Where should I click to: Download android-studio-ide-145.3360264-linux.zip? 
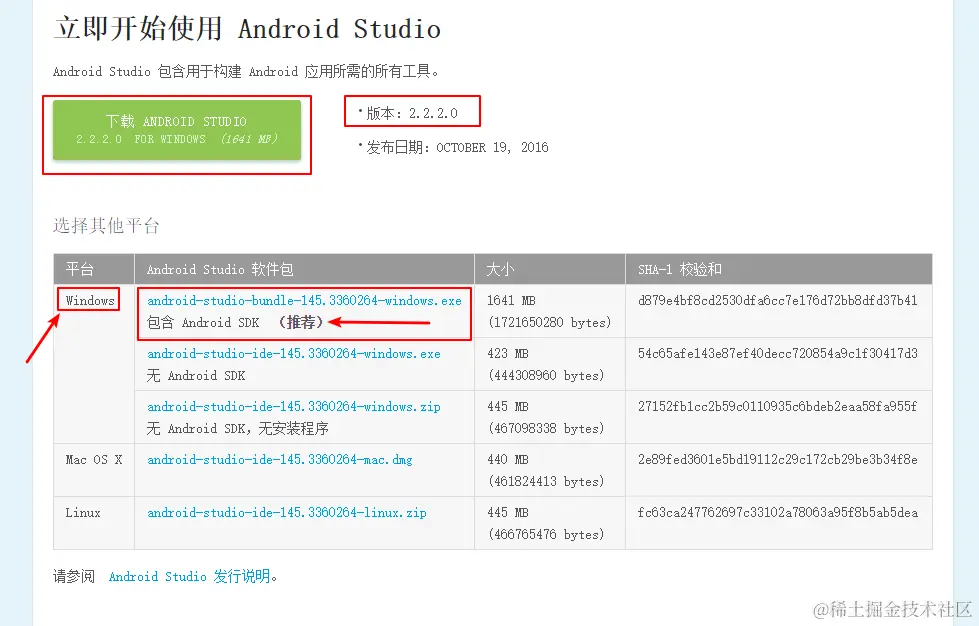point(287,512)
